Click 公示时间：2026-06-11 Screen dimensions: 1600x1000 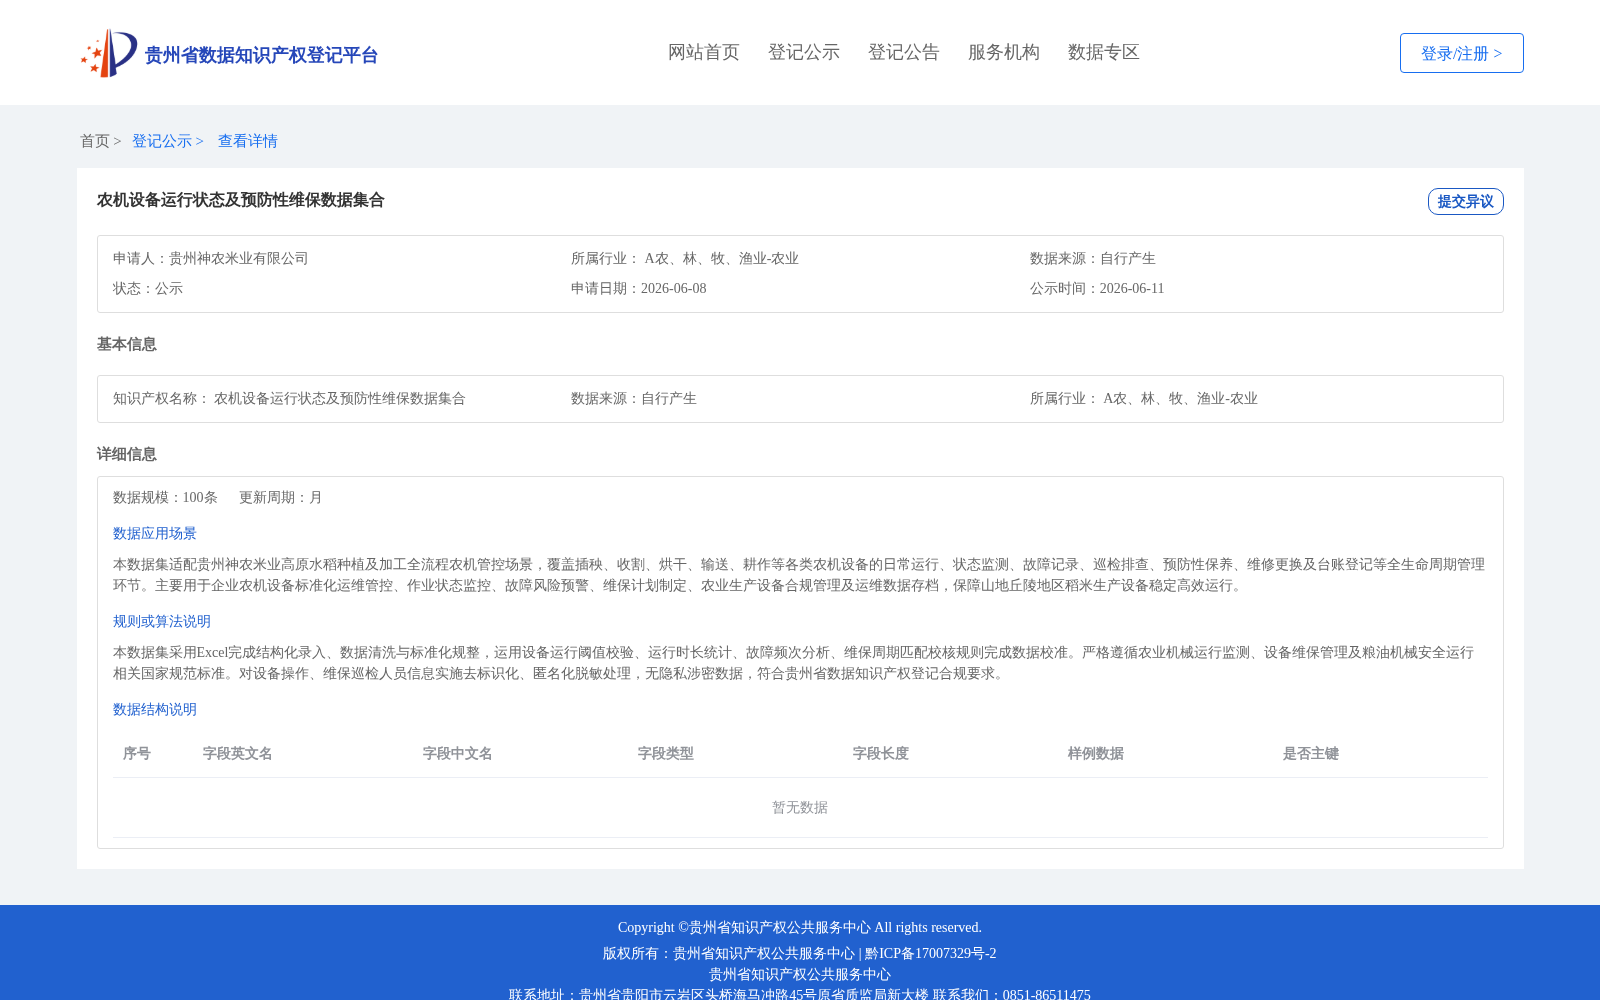(1097, 288)
